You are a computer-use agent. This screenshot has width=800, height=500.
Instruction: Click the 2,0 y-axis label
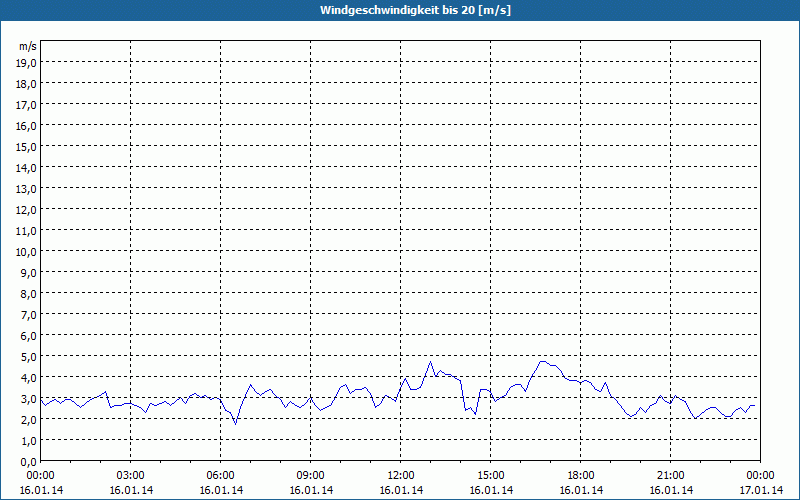click(x=30, y=419)
